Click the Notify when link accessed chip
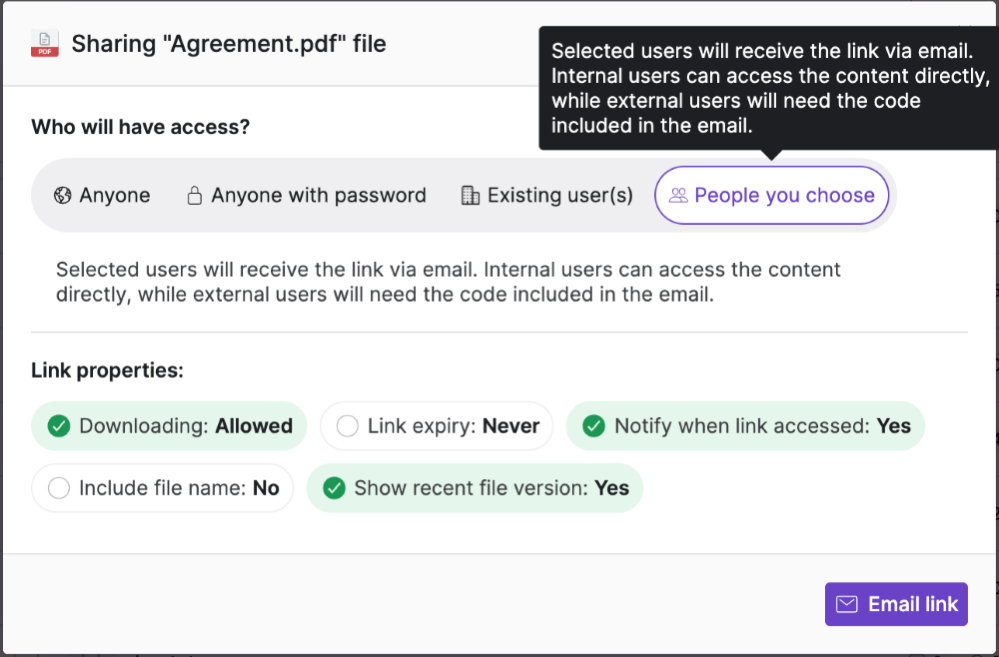 pos(745,426)
